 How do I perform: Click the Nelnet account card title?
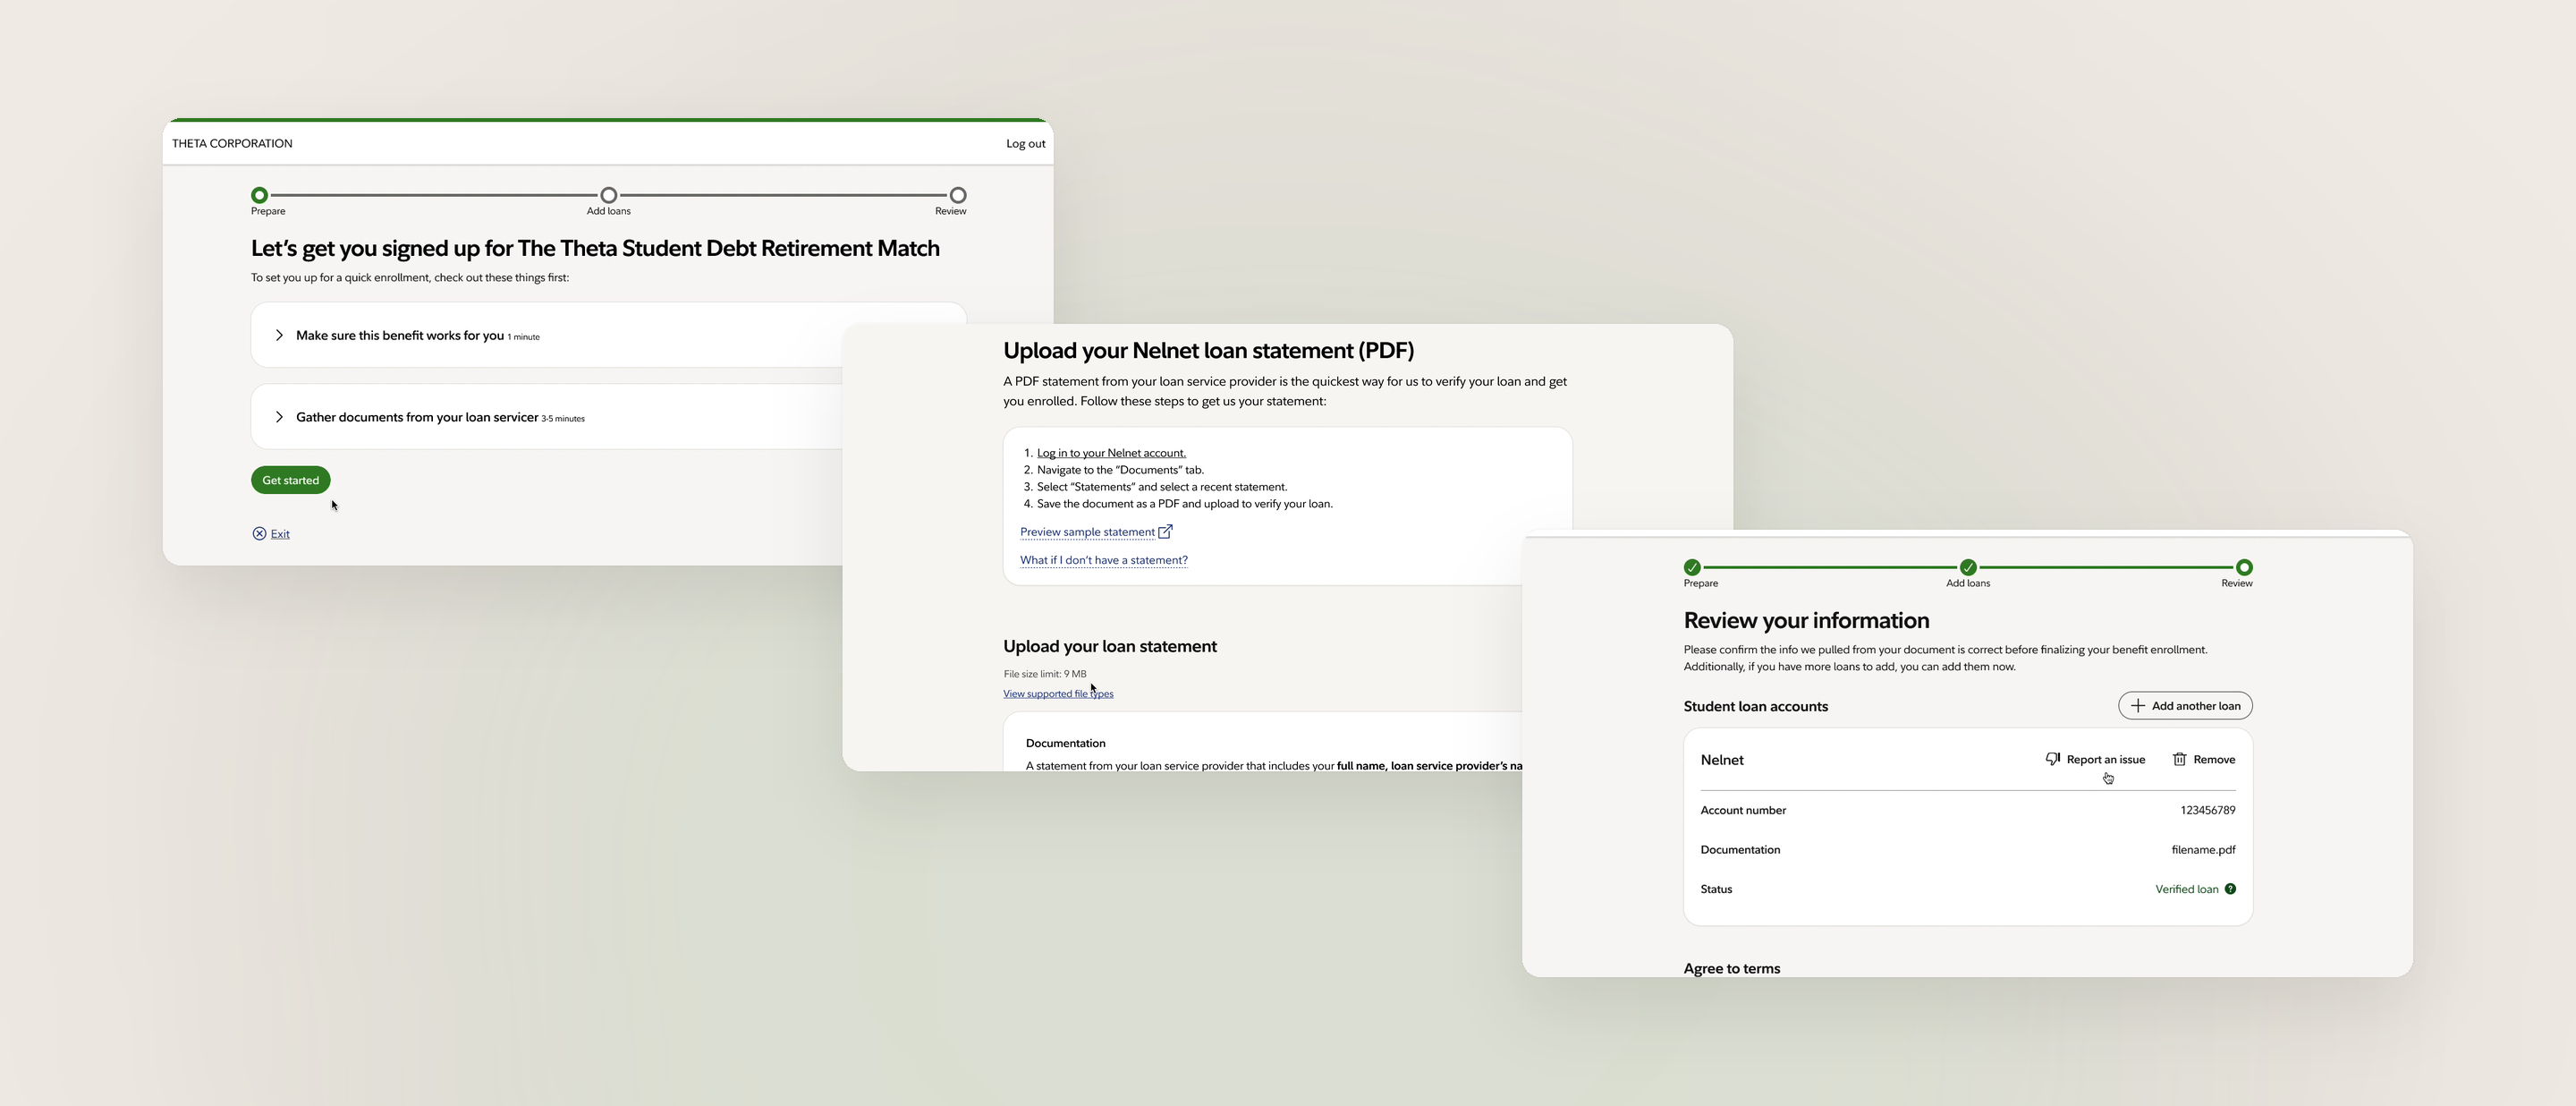point(1722,760)
